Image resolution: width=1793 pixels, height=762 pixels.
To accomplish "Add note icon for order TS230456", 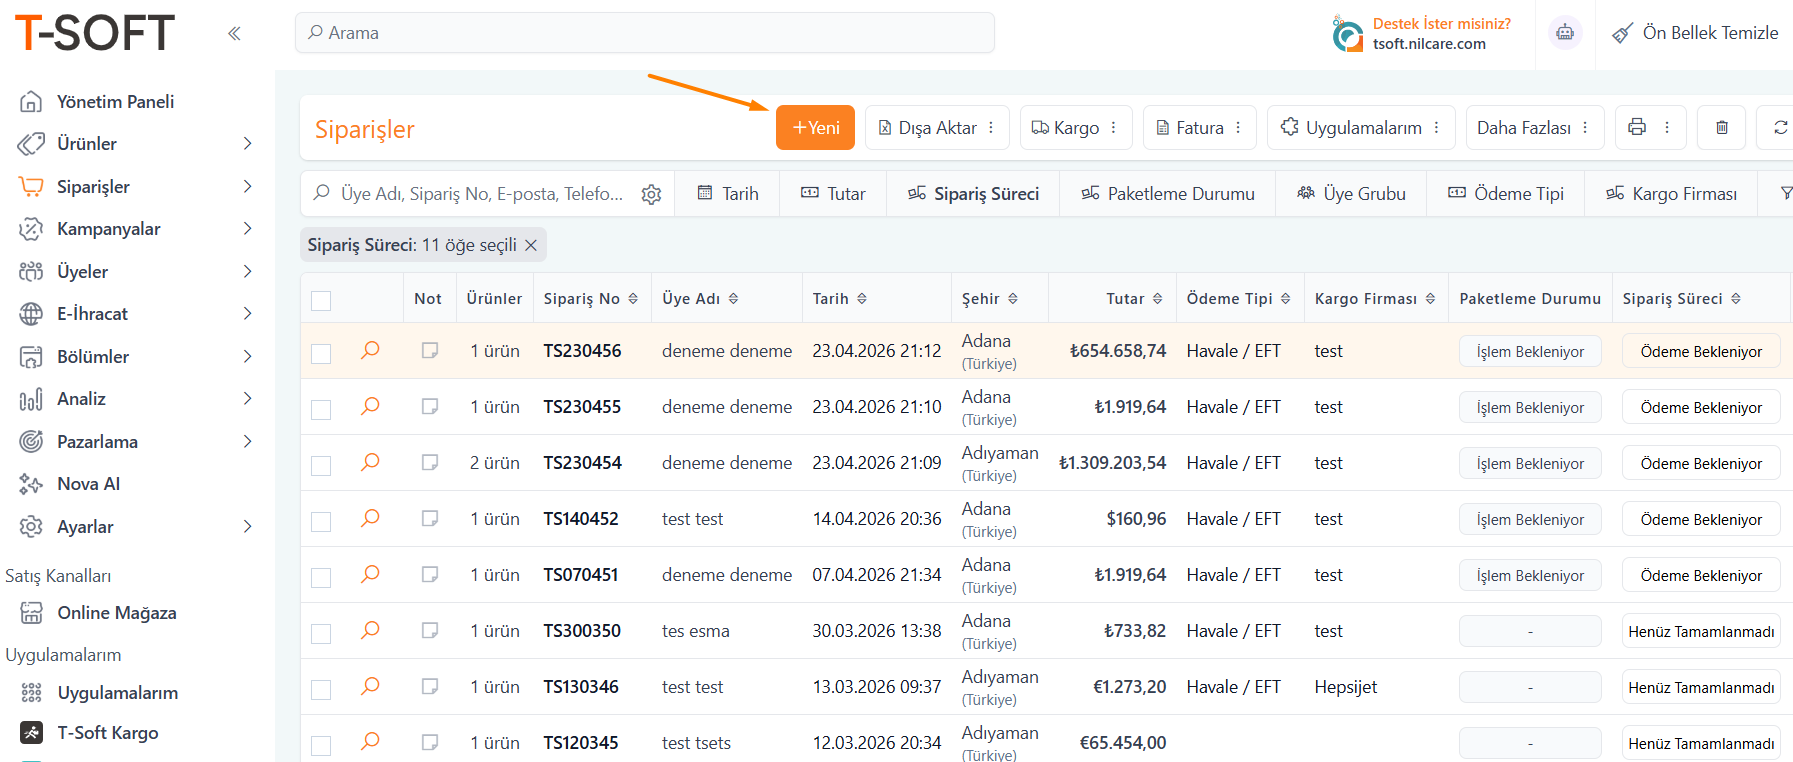I will point(430,350).
